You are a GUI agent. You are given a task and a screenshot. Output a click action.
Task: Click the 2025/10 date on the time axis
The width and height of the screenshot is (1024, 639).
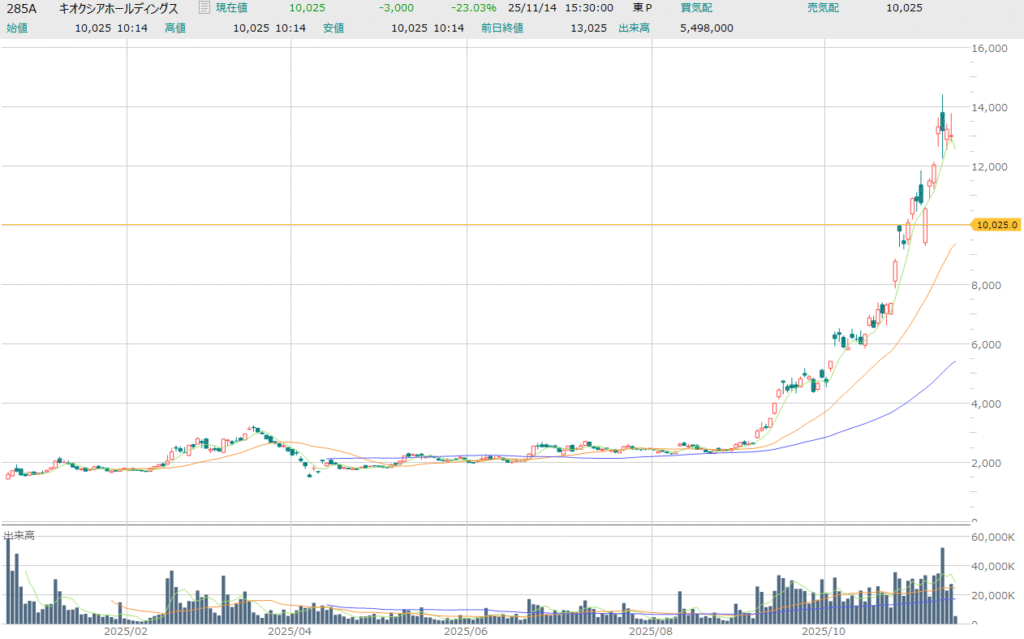(826, 631)
